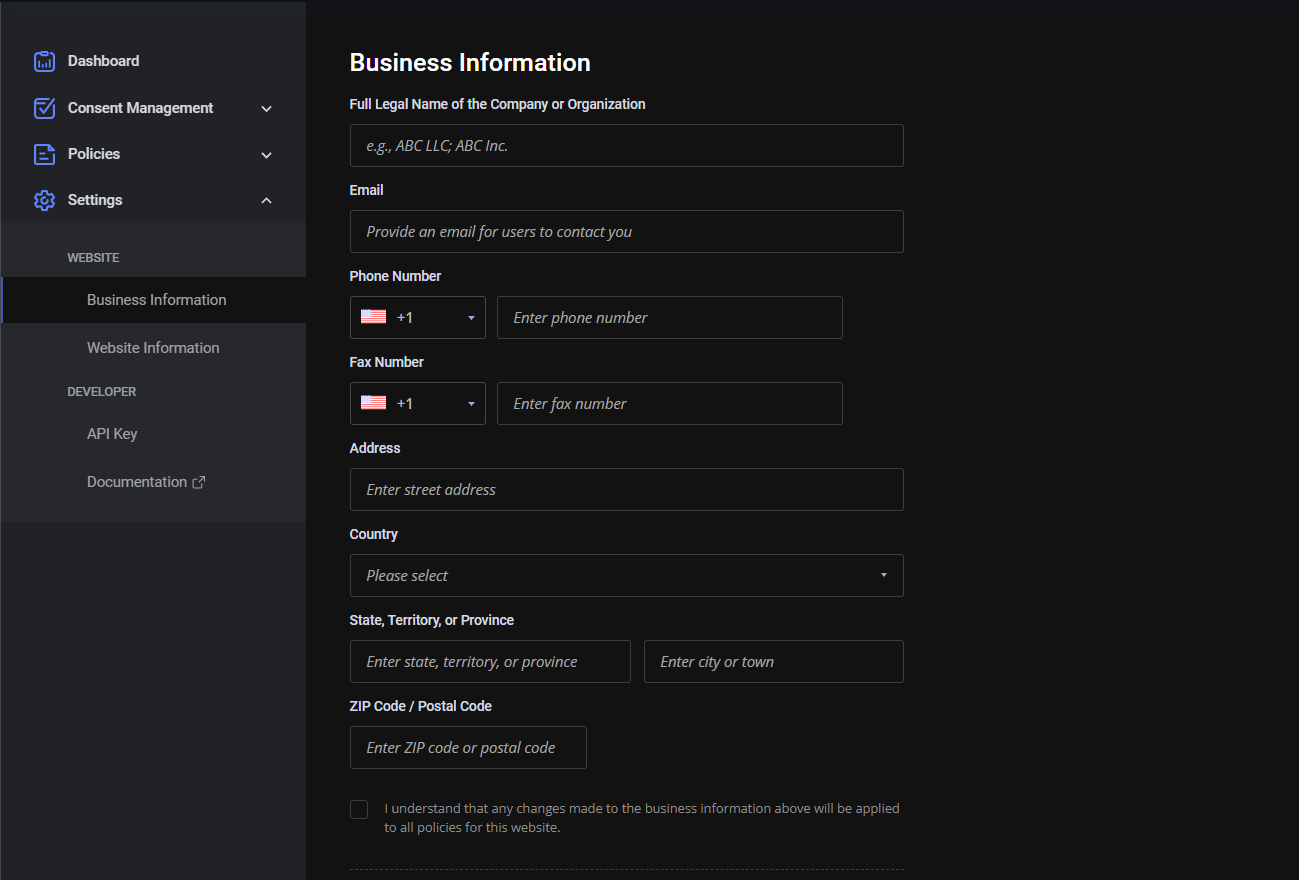The width and height of the screenshot is (1299, 880).
Task: Open the Documentation link
Action: 137,482
